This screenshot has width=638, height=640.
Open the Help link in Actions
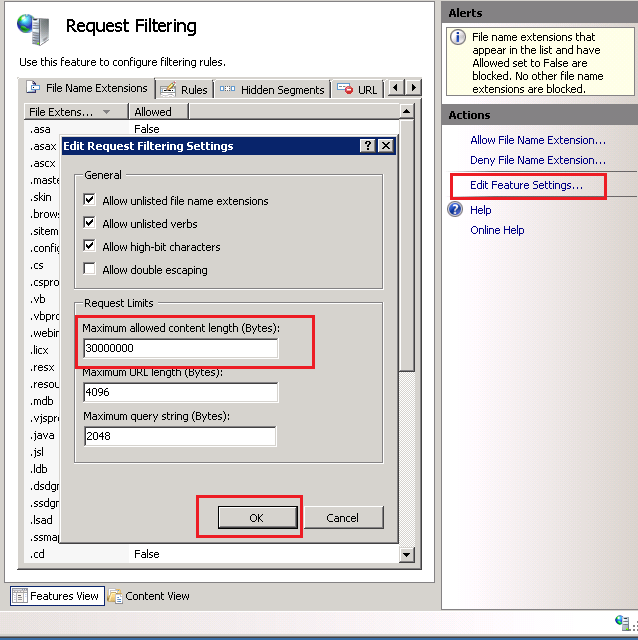click(480, 210)
